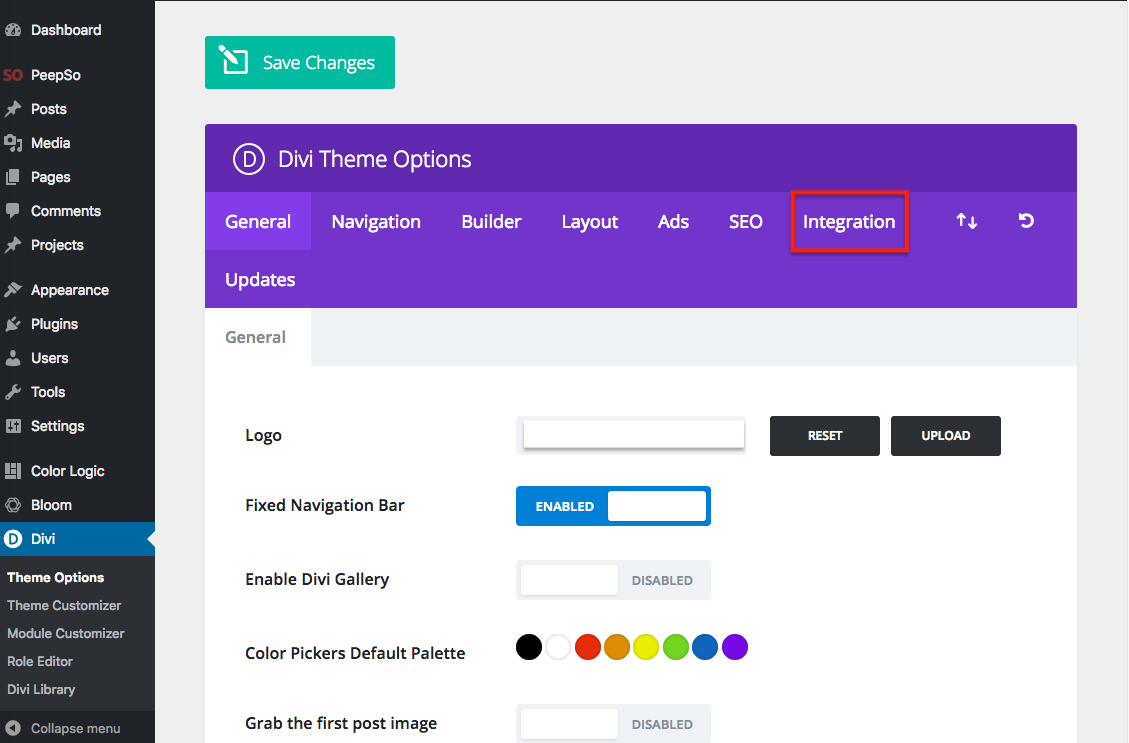Screen dimensions: 1129x743
Task: Open Theme Options submenu item
Action: (55, 577)
